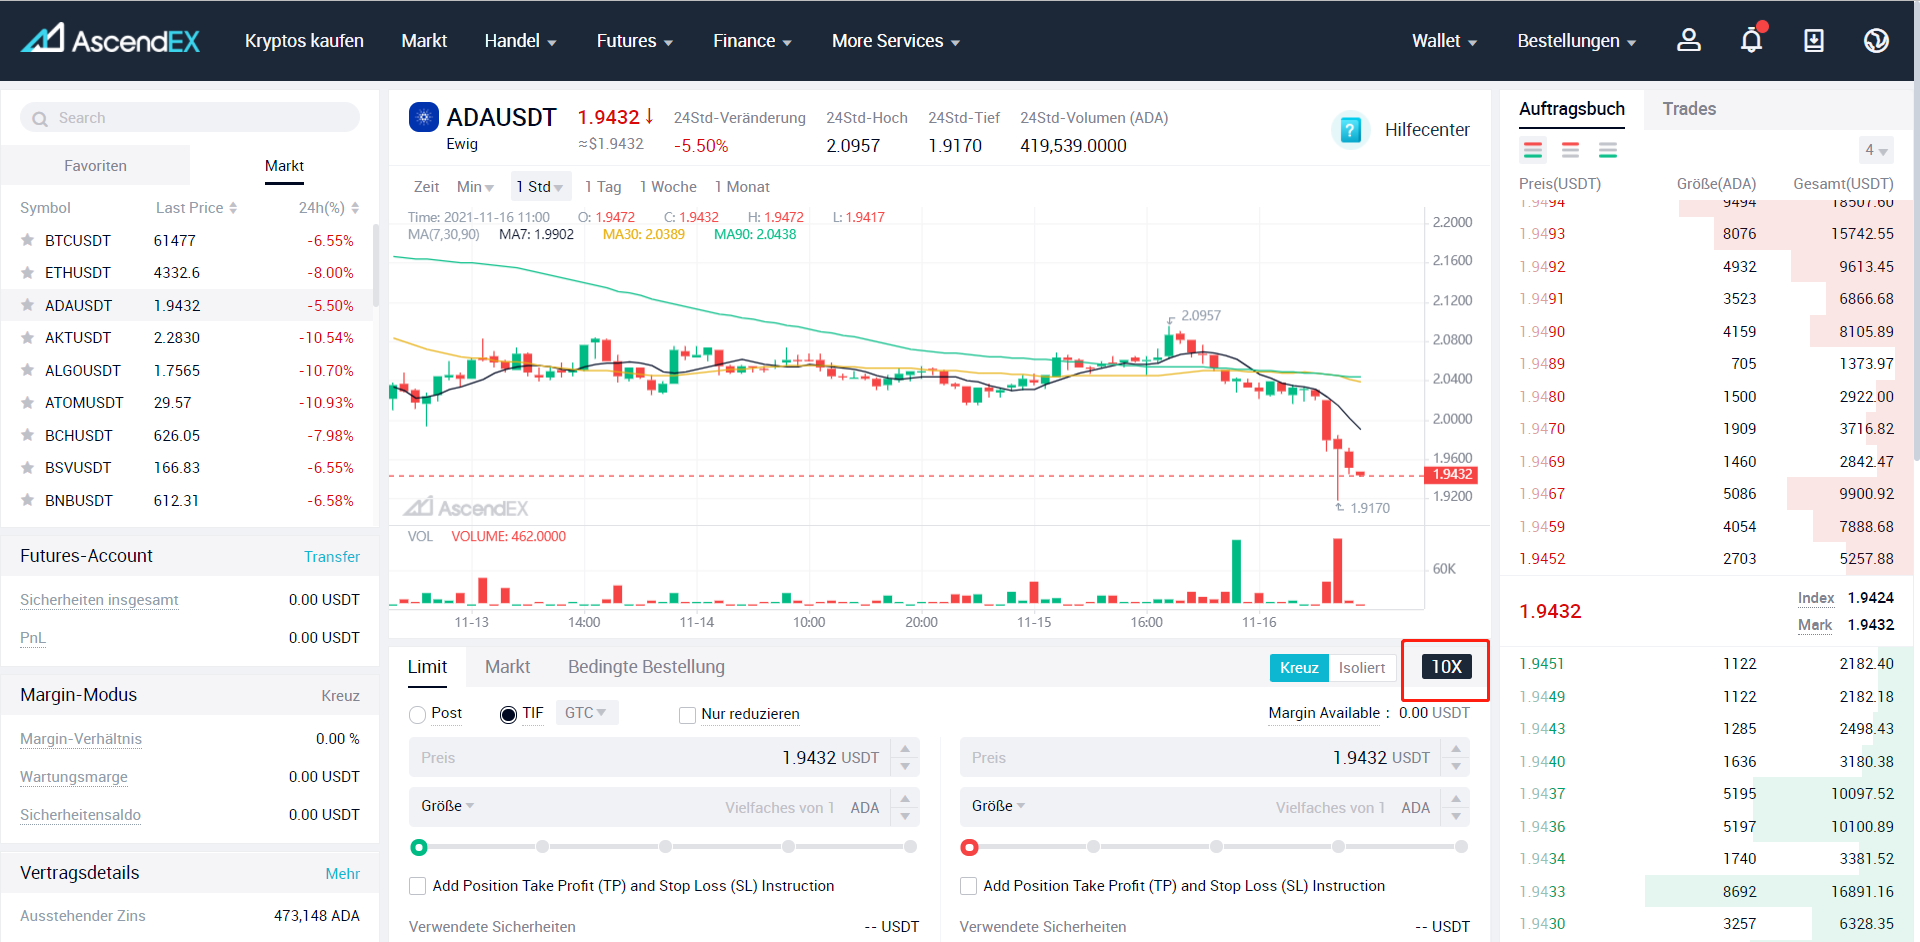Switch to the Trades tab

[x=1689, y=109]
